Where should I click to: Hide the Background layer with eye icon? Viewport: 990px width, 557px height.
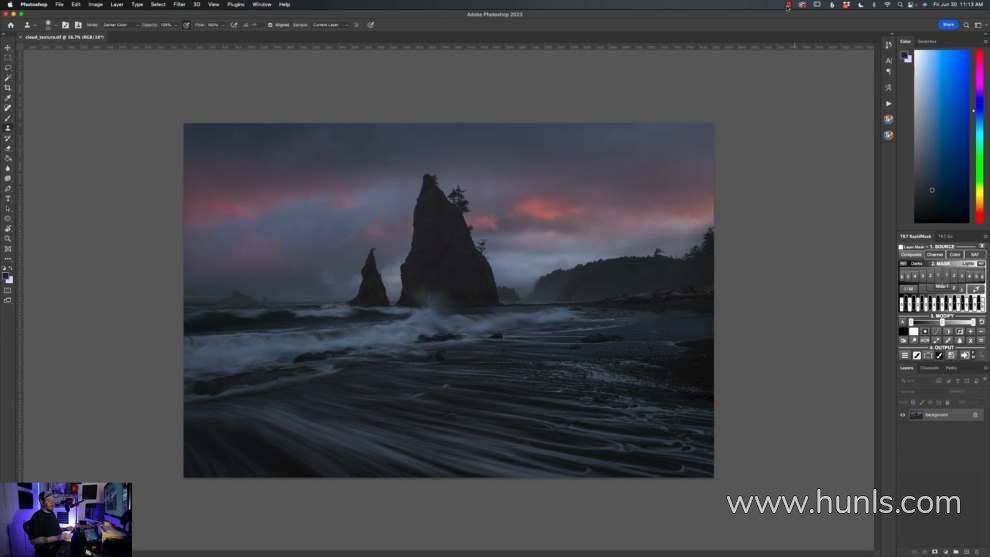(902, 415)
